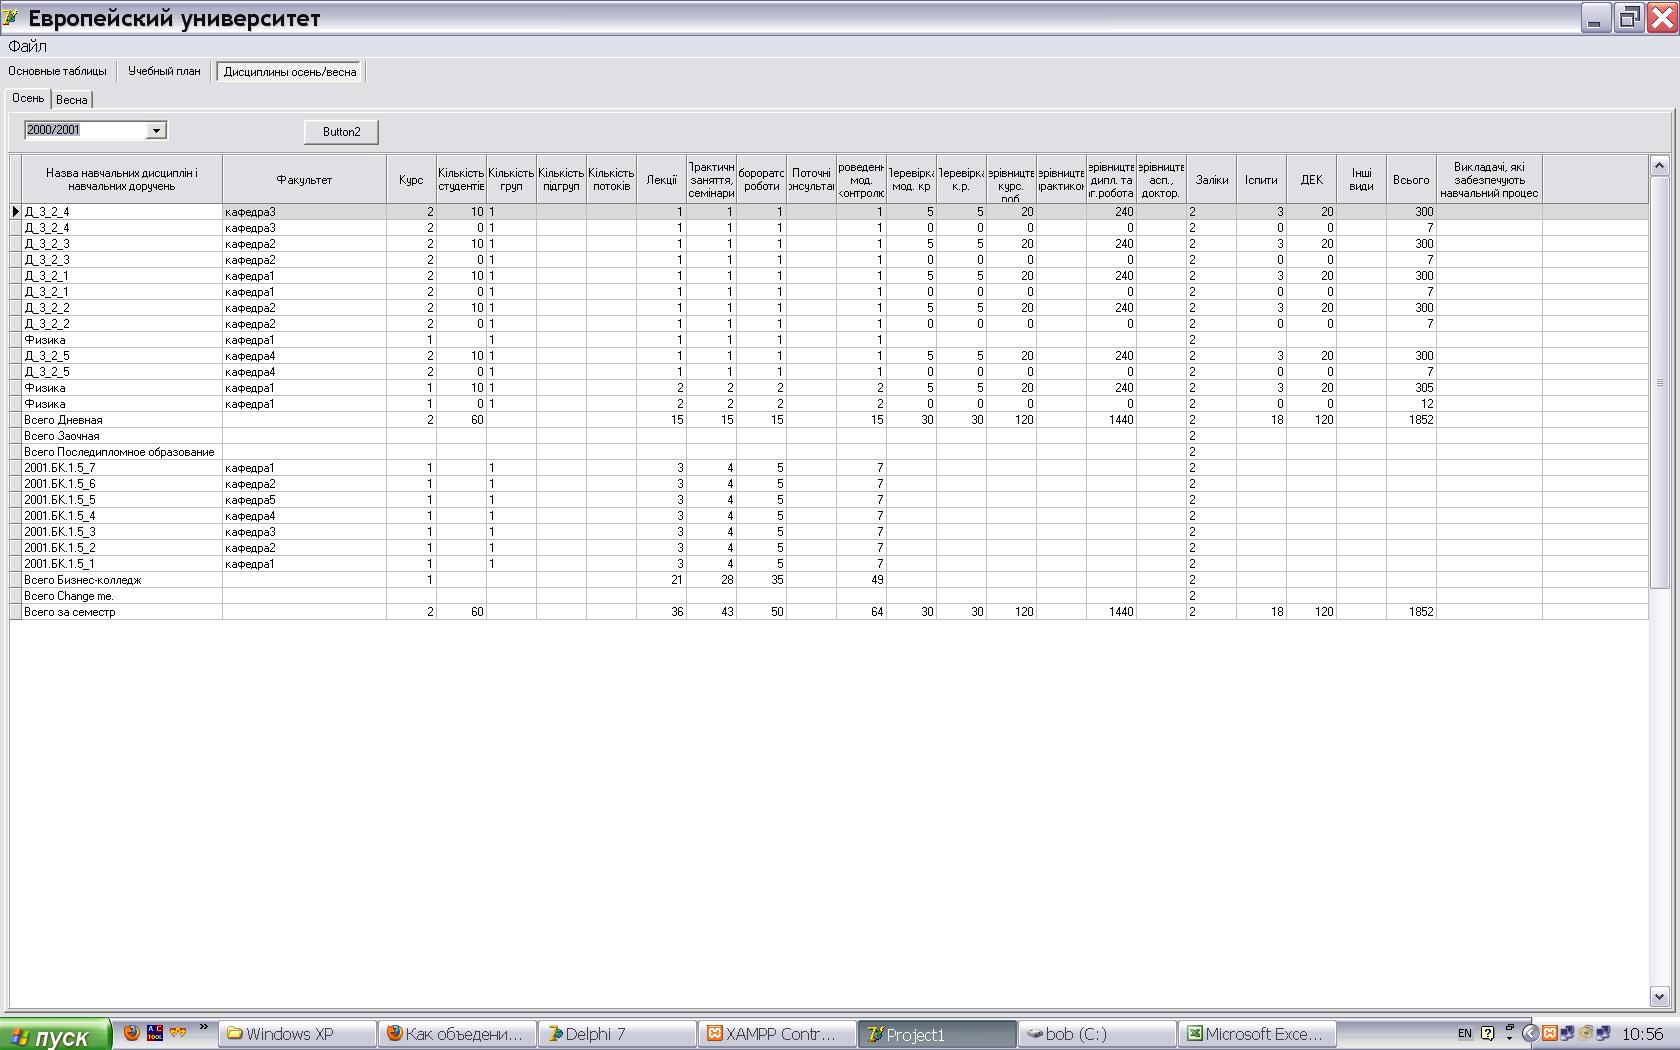
Task: Click the XAMPP icon in system tray
Action: pyautogui.click(x=1548, y=1033)
